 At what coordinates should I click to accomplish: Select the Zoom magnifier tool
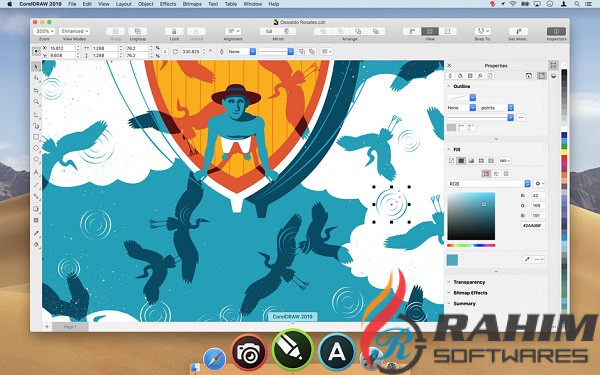click(x=36, y=102)
